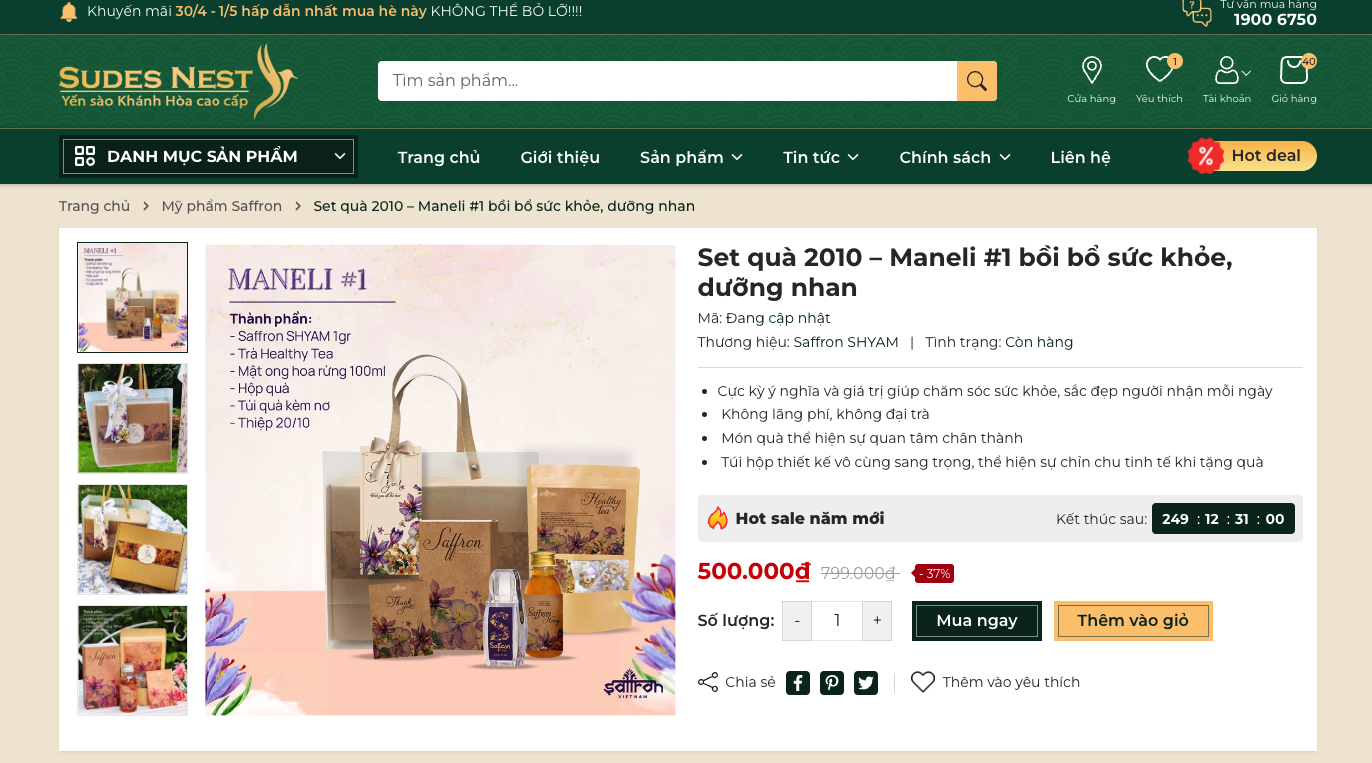The image size is (1372, 763).
Task: Open the Liên hệ menu item
Action: point(1080,157)
